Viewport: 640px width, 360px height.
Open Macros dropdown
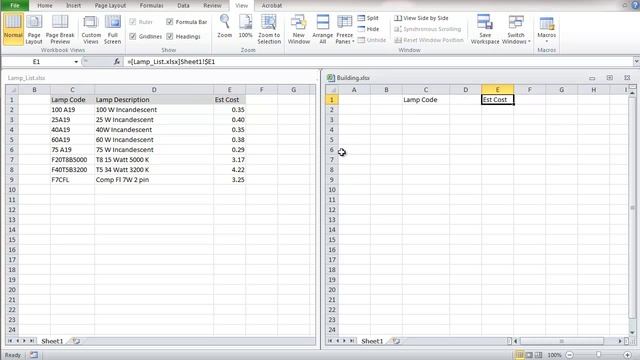(547, 28)
